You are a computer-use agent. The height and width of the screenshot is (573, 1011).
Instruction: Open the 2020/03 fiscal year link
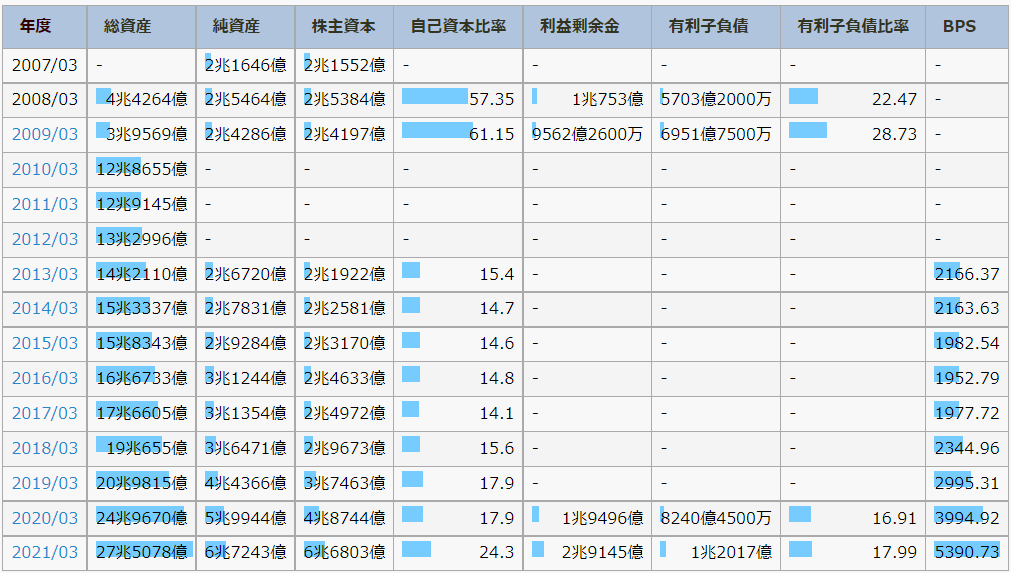(x=44, y=518)
